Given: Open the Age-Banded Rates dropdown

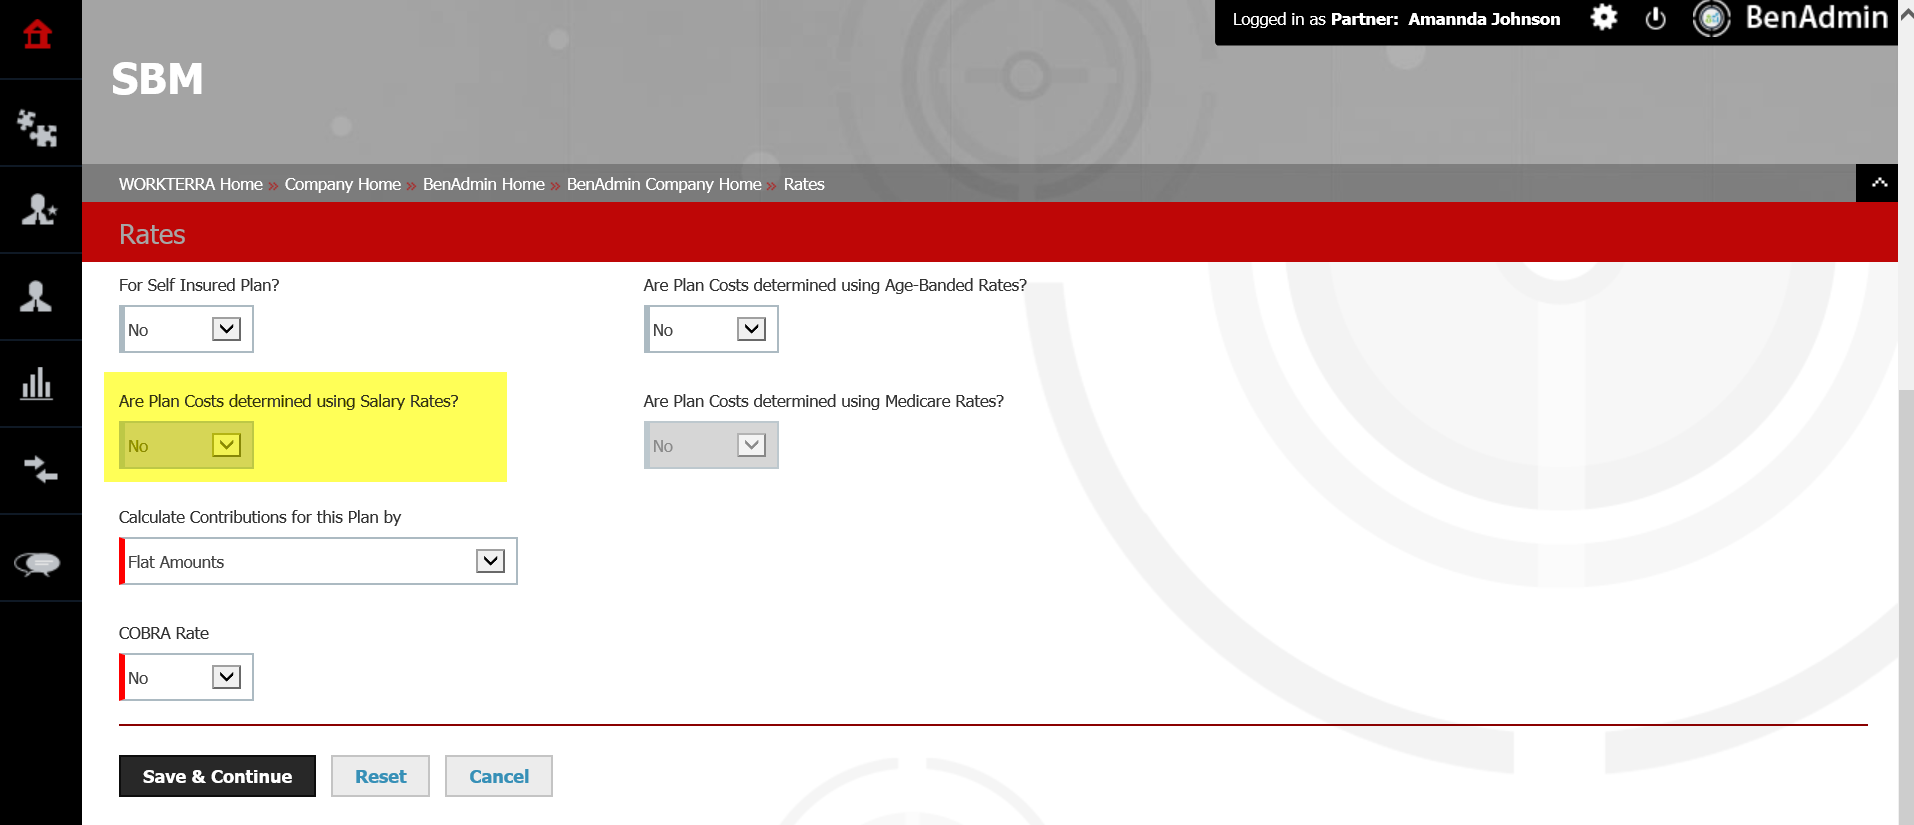Looking at the screenshot, I should pos(711,329).
